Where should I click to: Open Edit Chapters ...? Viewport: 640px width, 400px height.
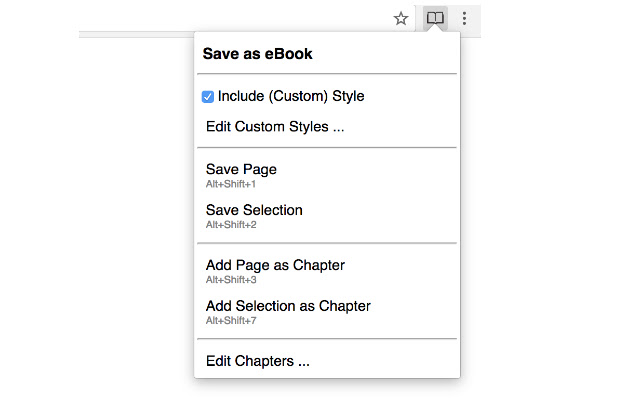pyautogui.click(x=258, y=361)
